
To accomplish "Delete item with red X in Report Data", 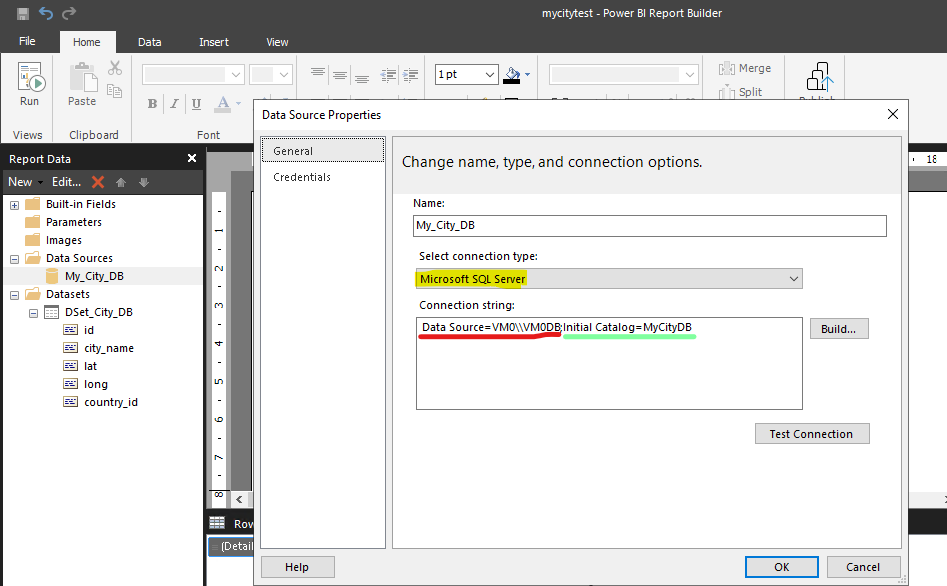I will coord(98,182).
